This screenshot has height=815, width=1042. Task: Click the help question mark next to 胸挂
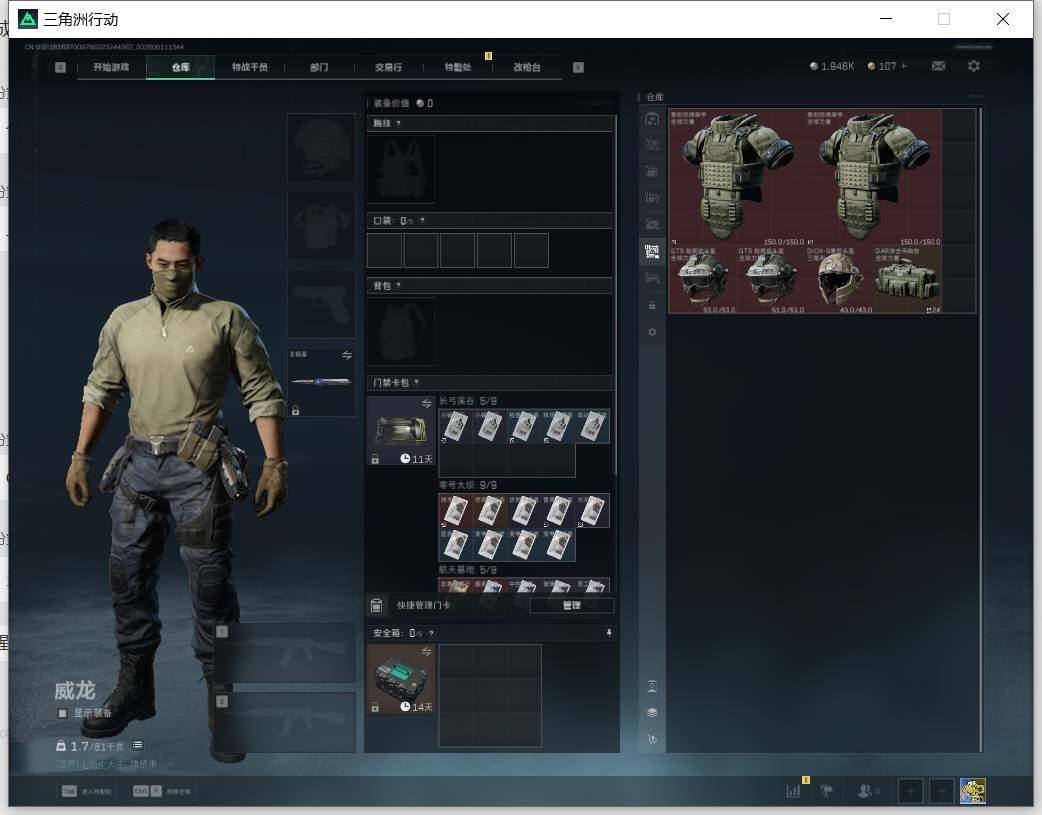click(x=398, y=124)
